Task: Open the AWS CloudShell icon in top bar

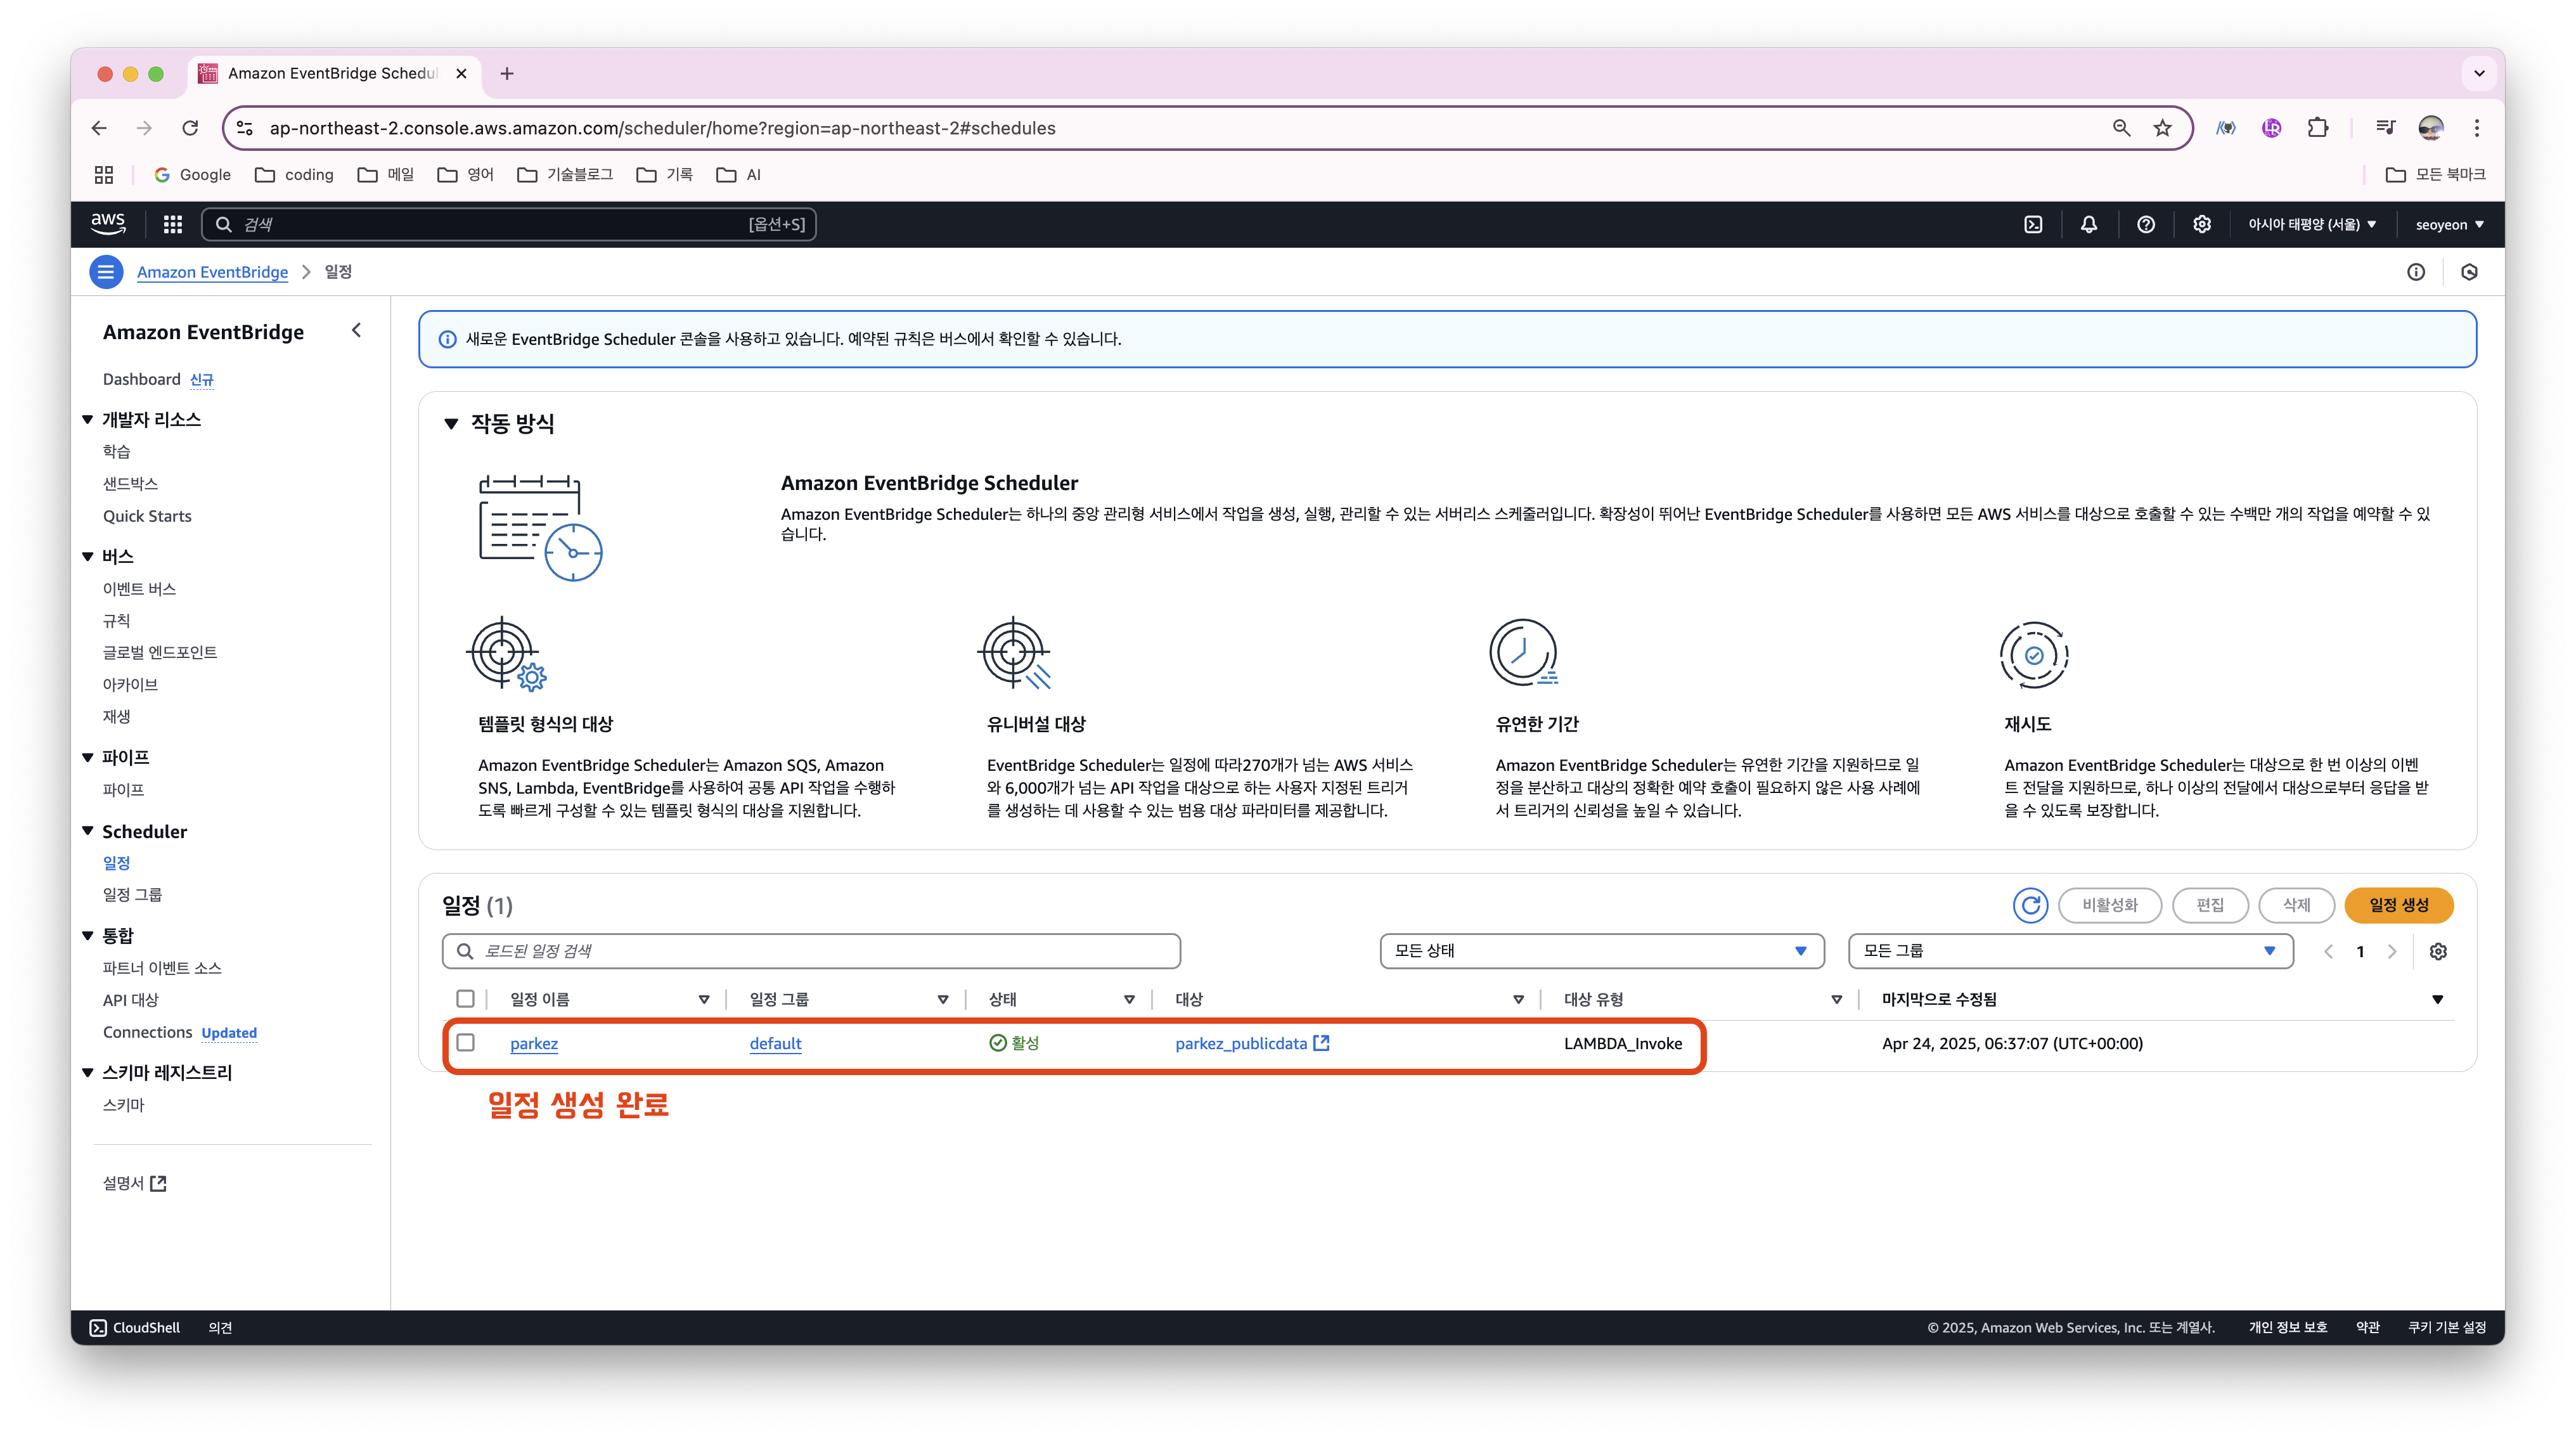Action: click(2033, 224)
